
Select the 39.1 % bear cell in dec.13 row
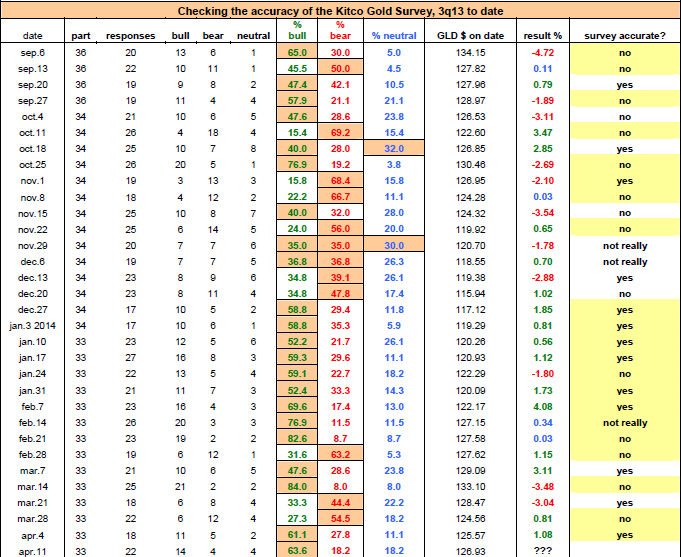tap(340, 278)
